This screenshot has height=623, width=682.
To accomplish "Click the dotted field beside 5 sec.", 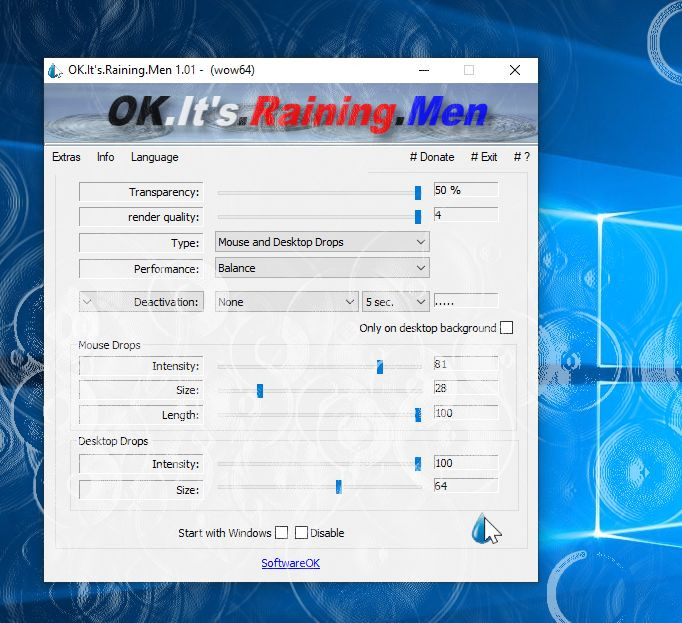I will (x=466, y=301).
